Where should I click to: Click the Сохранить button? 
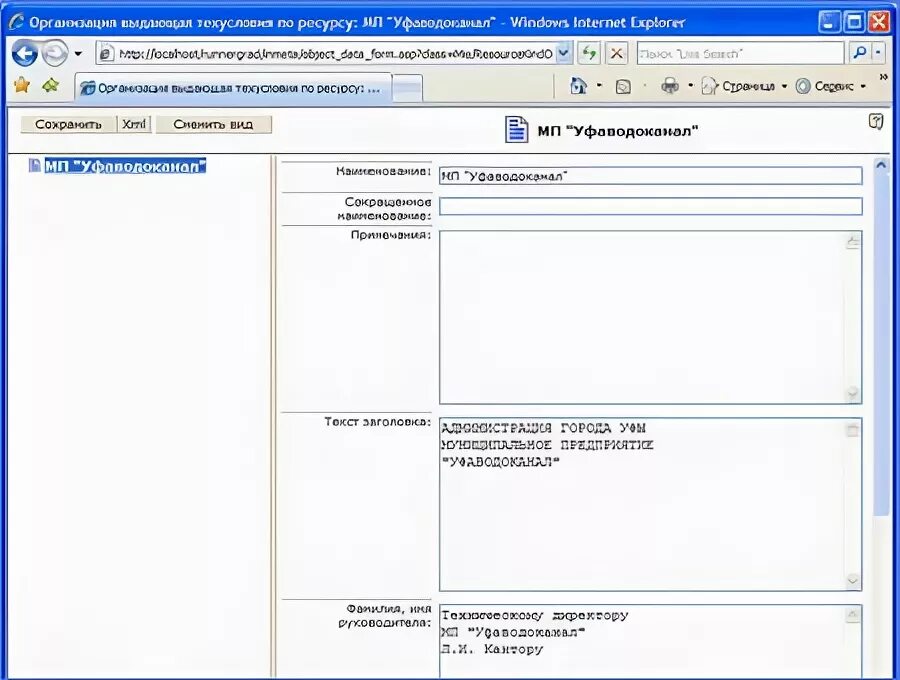tap(68, 125)
